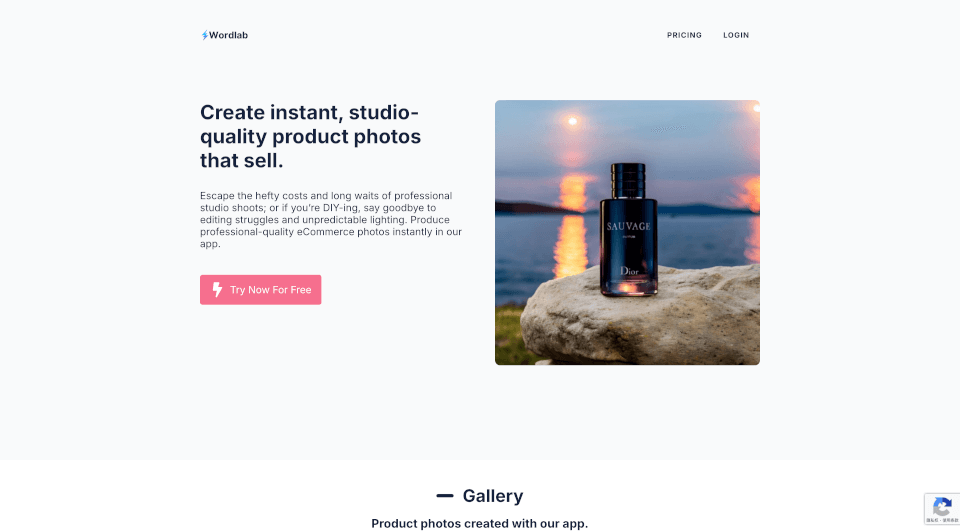Click the black cap of perfume bottle
The height and width of the screenshot is (531, 960).
[x=628, y=179]
